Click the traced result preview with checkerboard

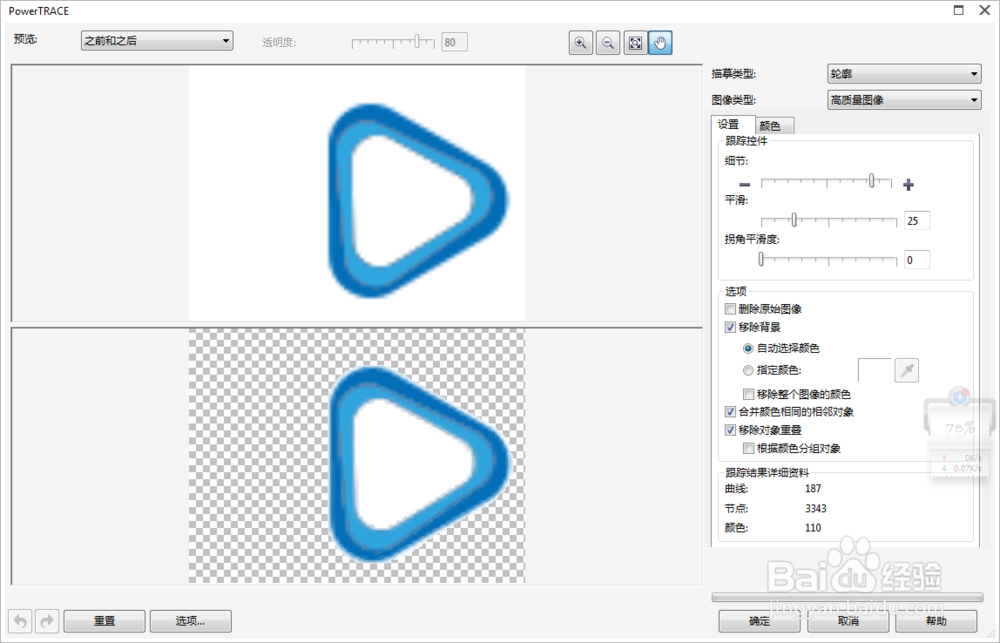click(357, 455)
